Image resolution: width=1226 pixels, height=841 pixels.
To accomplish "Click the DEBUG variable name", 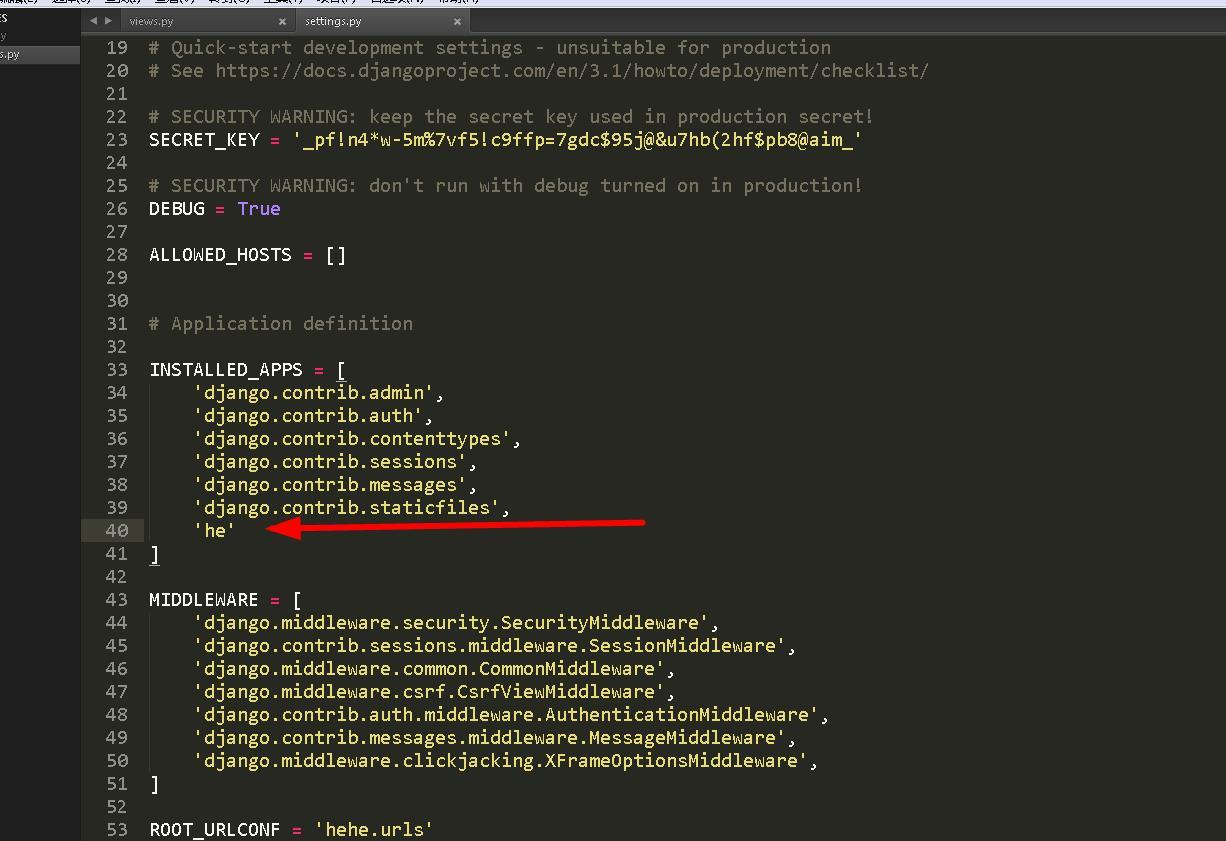I will 176,208.
